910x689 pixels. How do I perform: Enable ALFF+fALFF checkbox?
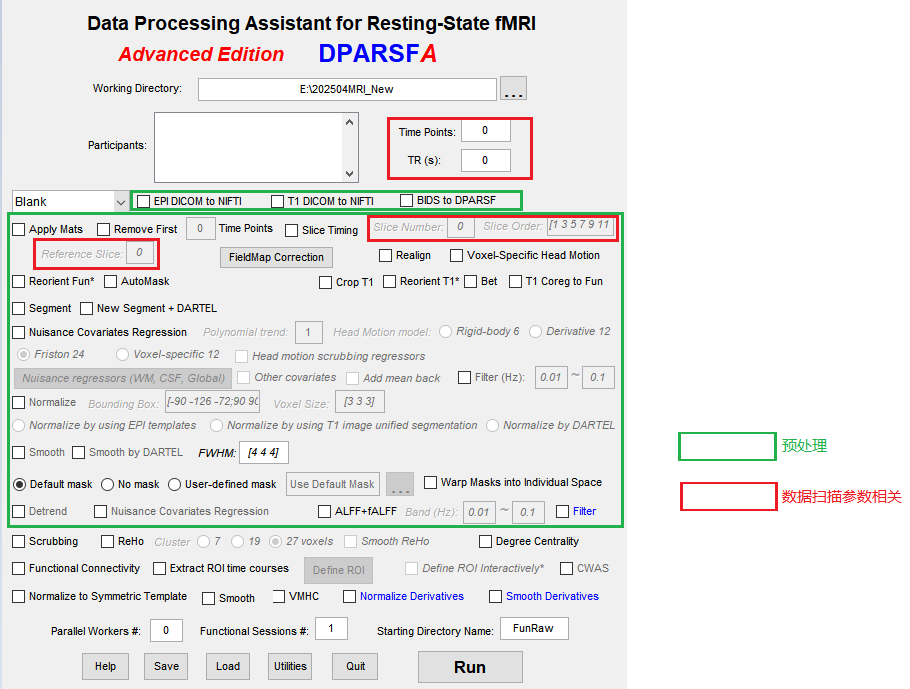(x=324, y=511)
